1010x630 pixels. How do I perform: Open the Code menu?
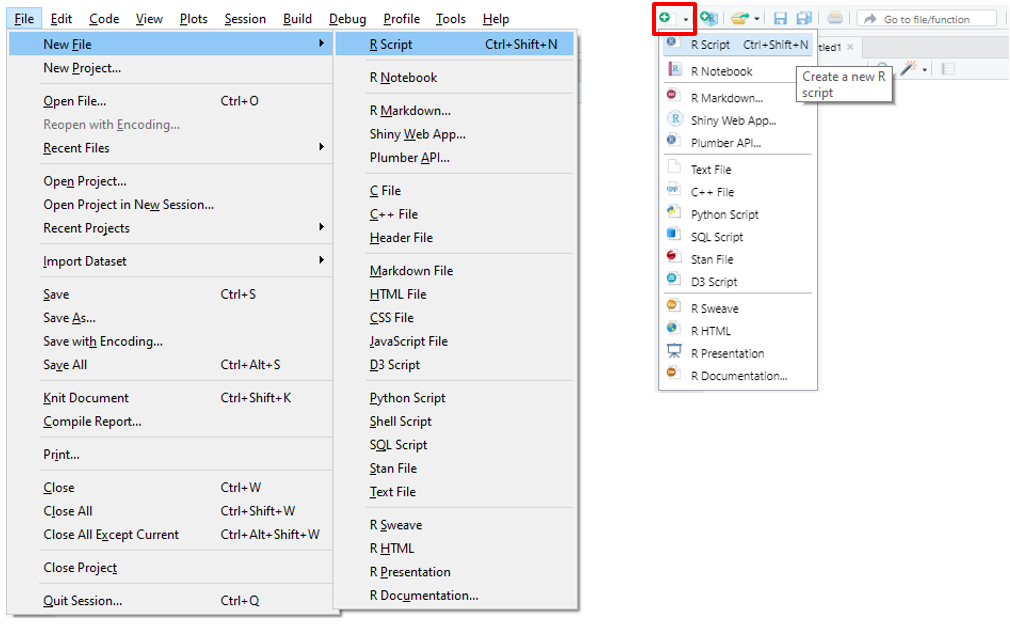tap(104, 19)
